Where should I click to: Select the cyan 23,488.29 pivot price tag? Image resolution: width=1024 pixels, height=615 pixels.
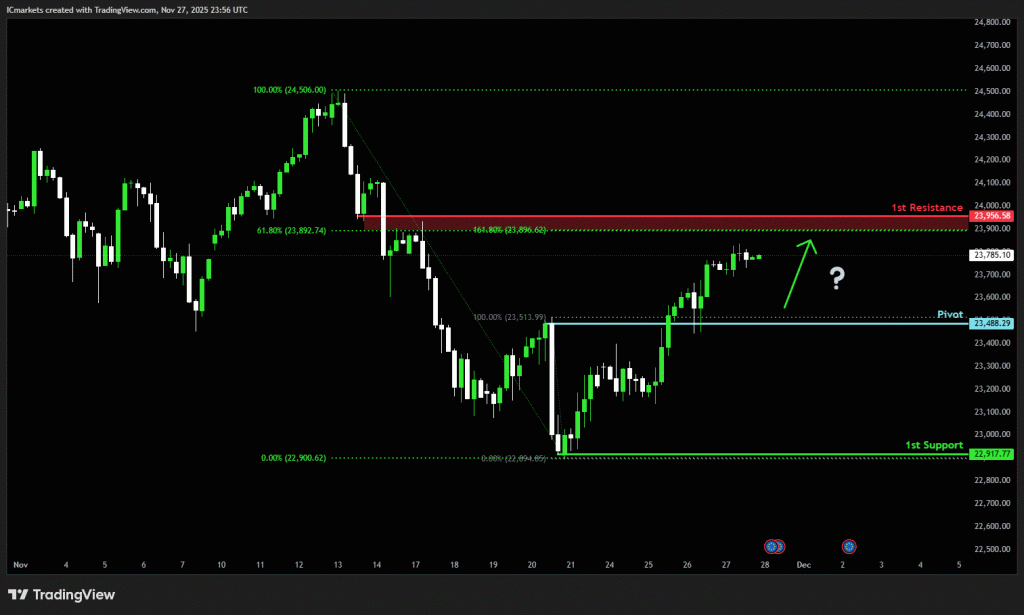[x=992, y=323]
